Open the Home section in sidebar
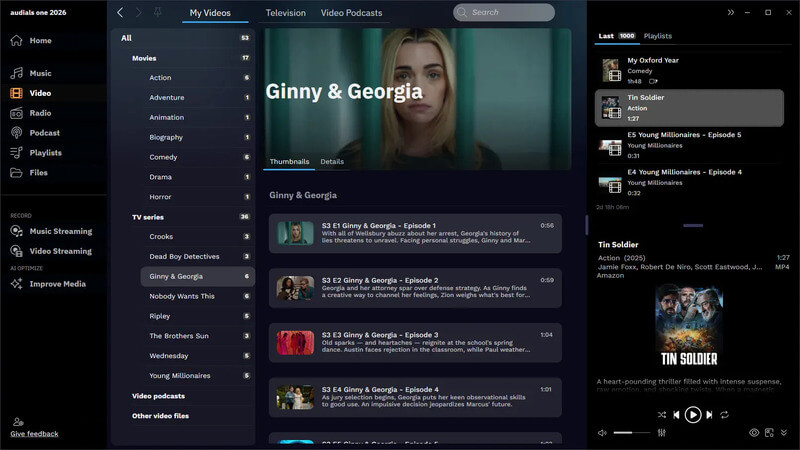Screen dimensions: 800x450 (31, 40)
